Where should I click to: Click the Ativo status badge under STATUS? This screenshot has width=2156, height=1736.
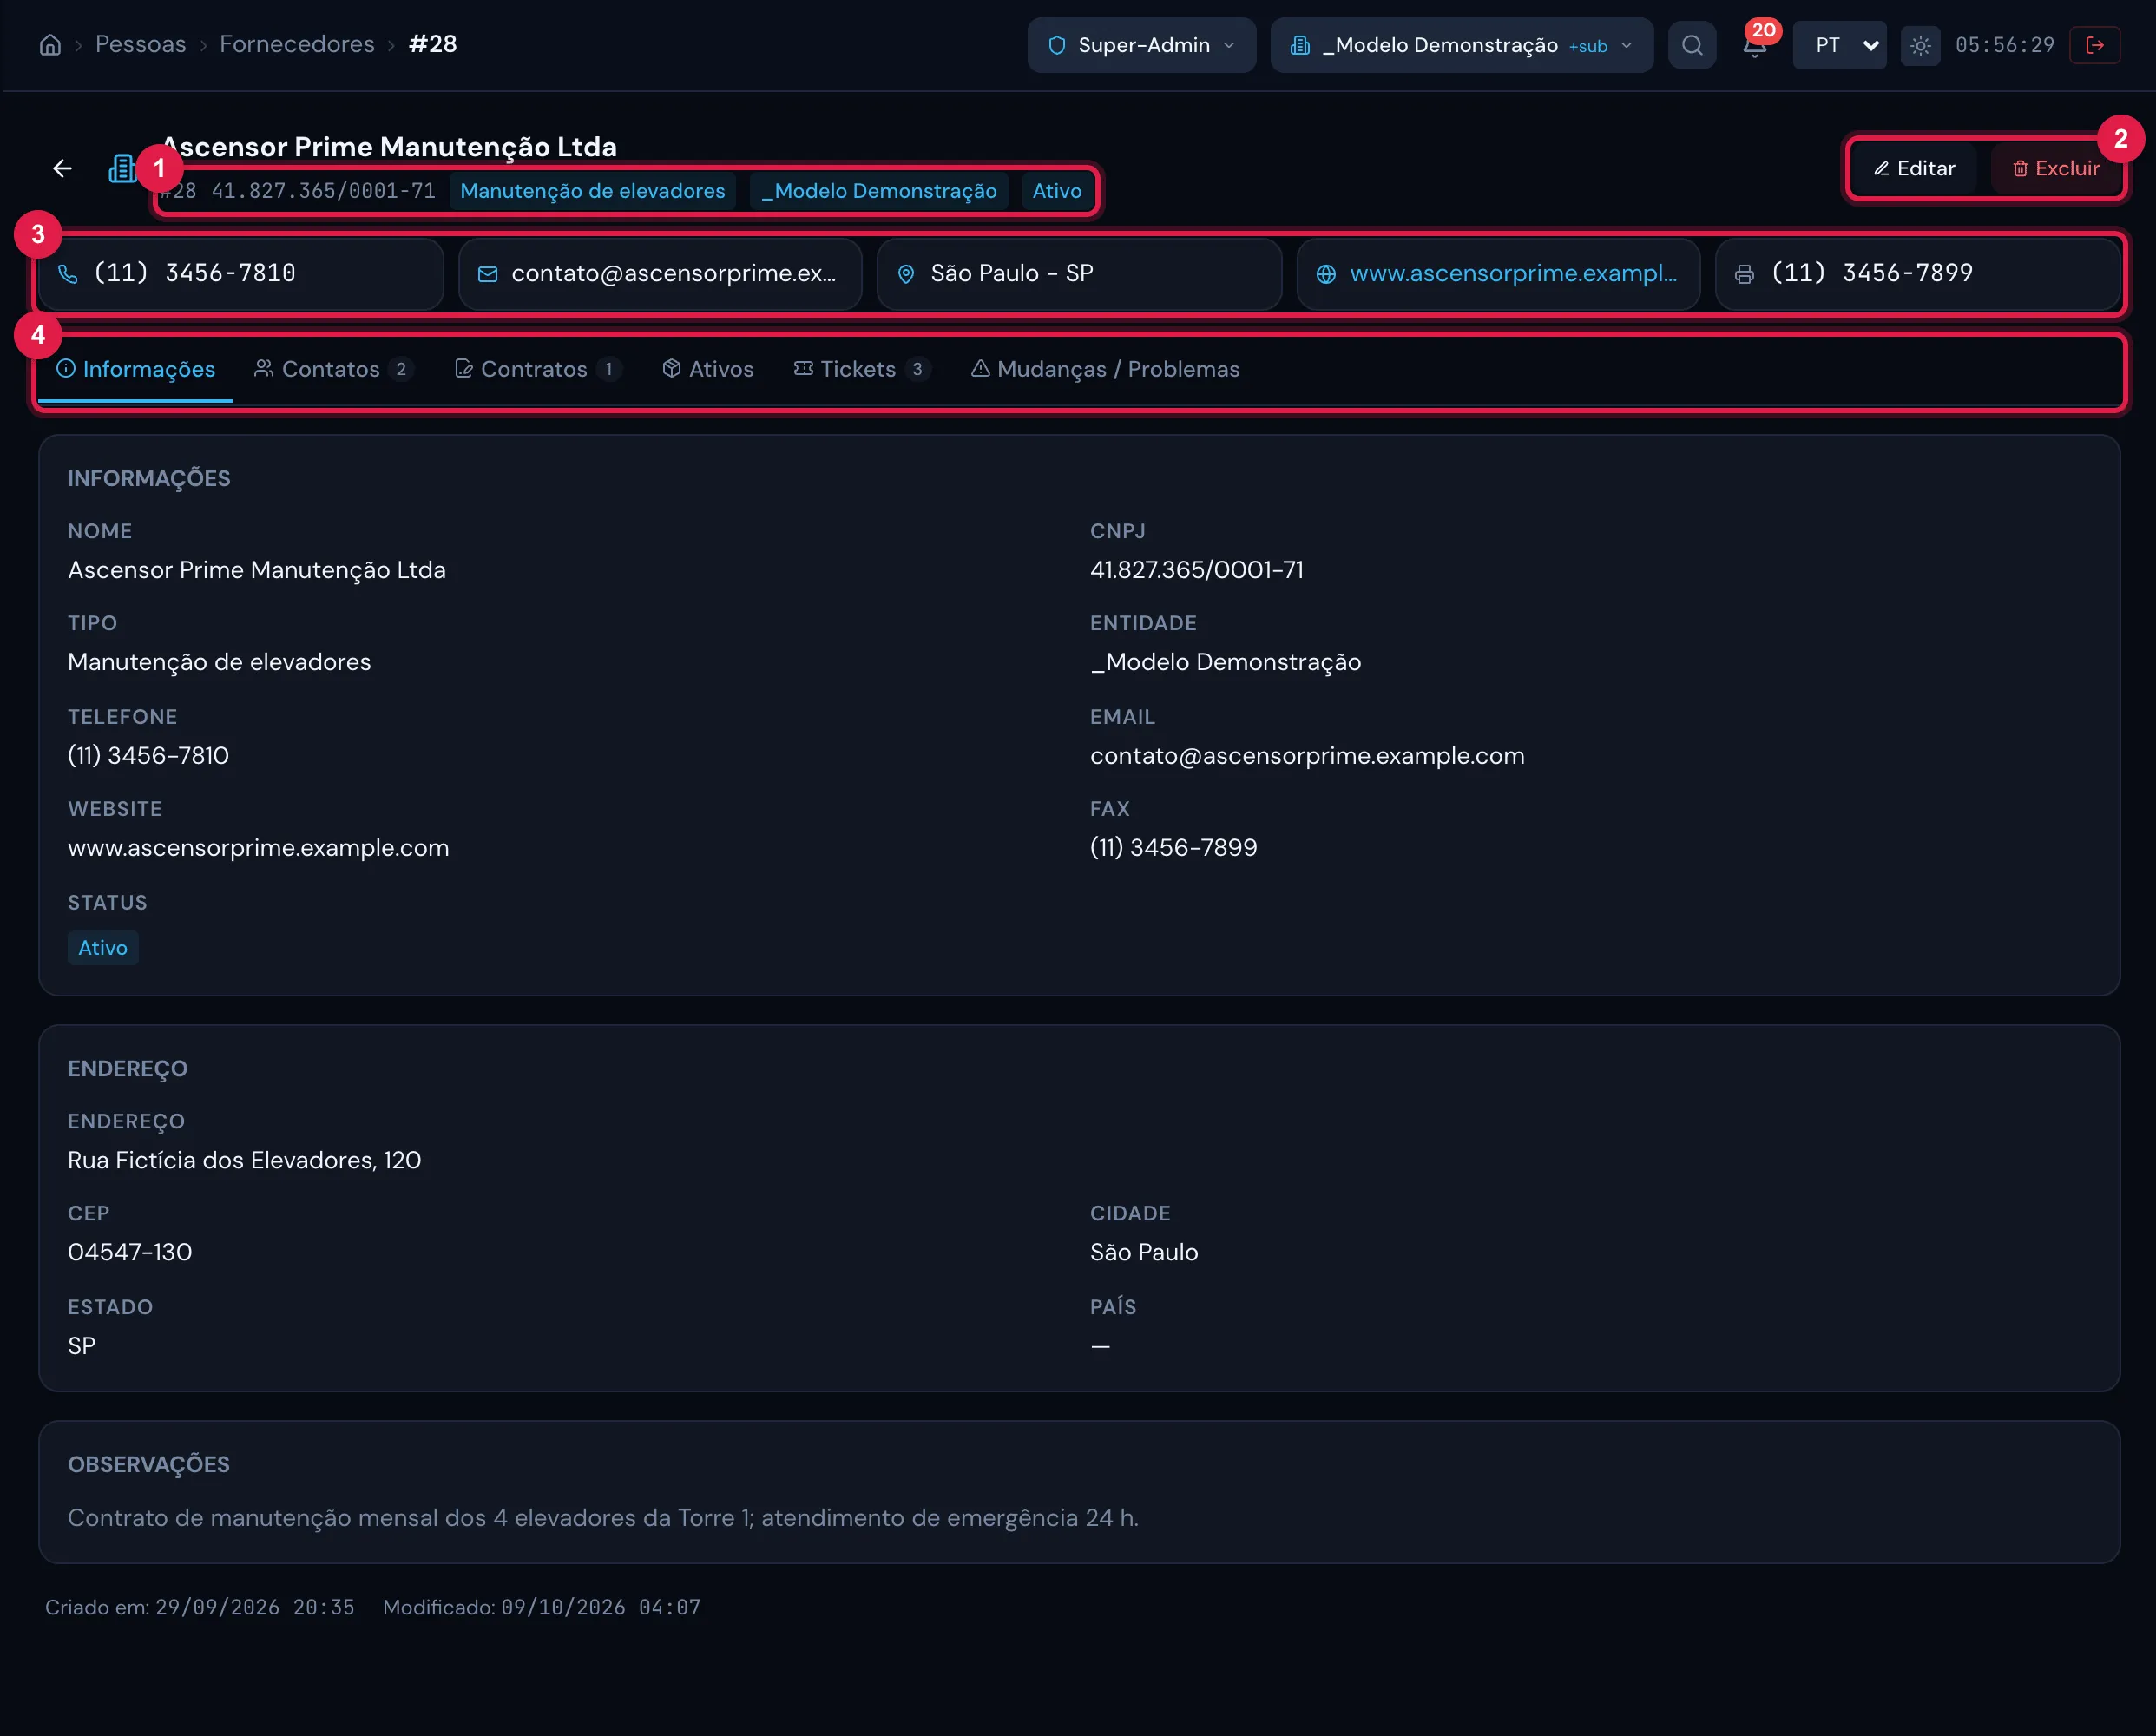tap(103, 947)
